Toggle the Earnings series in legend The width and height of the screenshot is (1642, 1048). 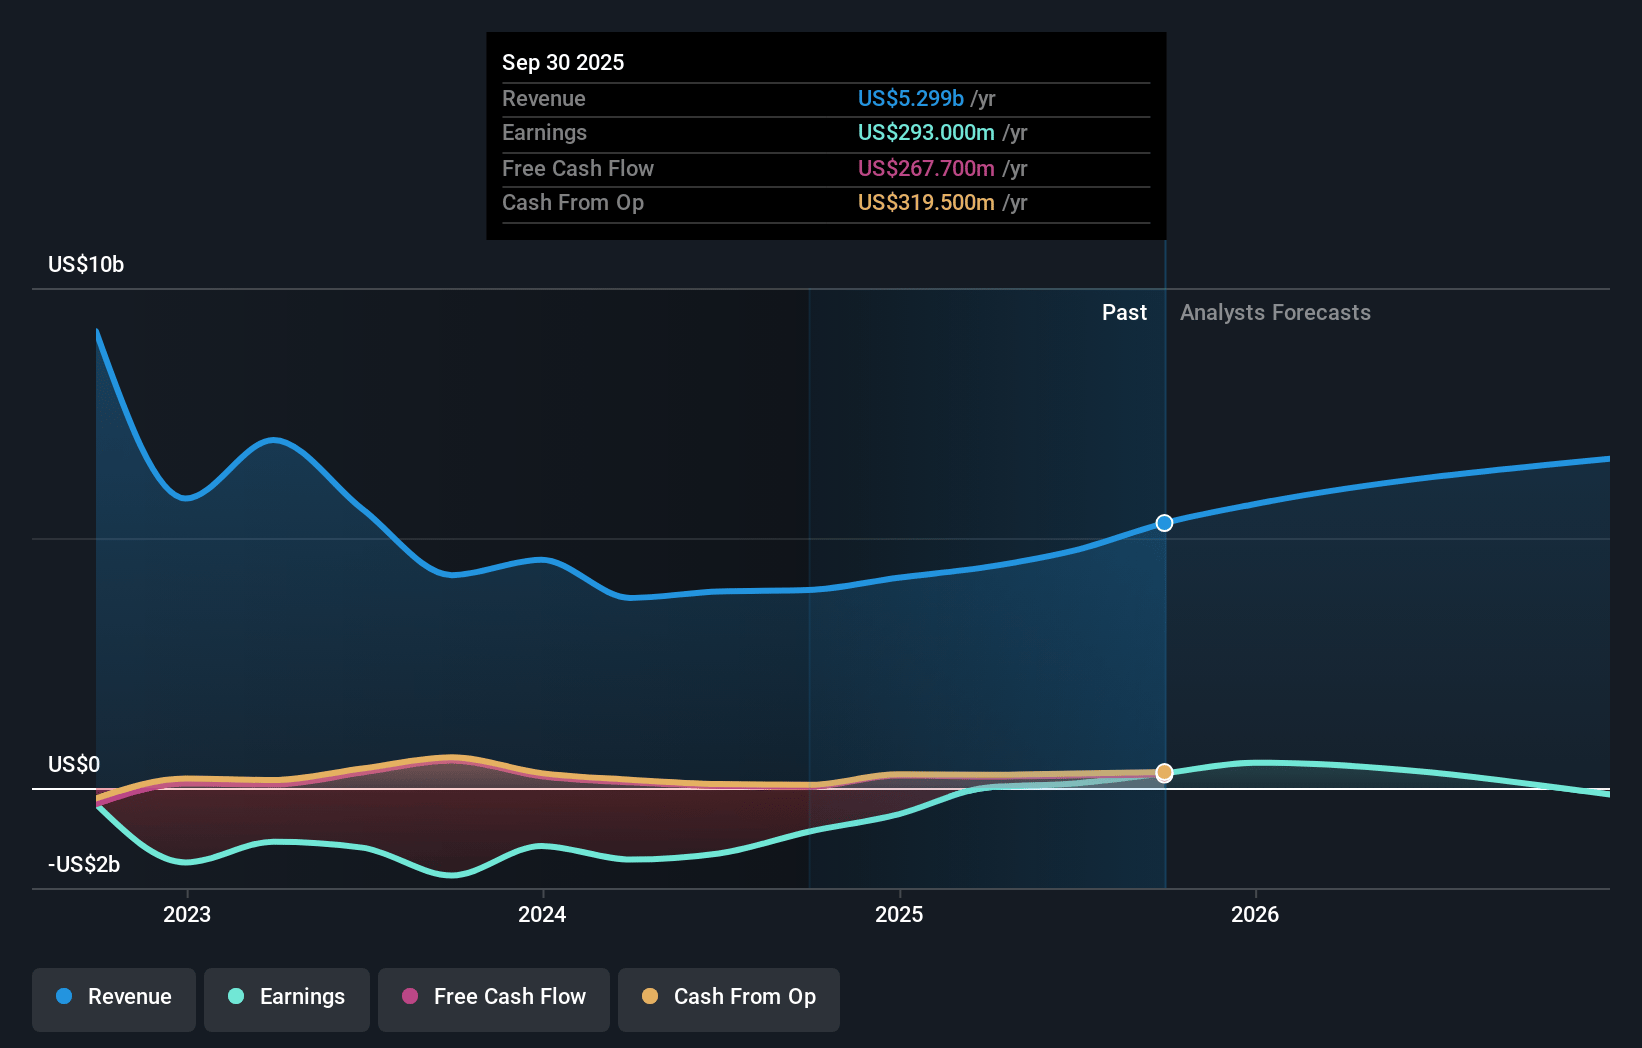(x=287, y=997)
